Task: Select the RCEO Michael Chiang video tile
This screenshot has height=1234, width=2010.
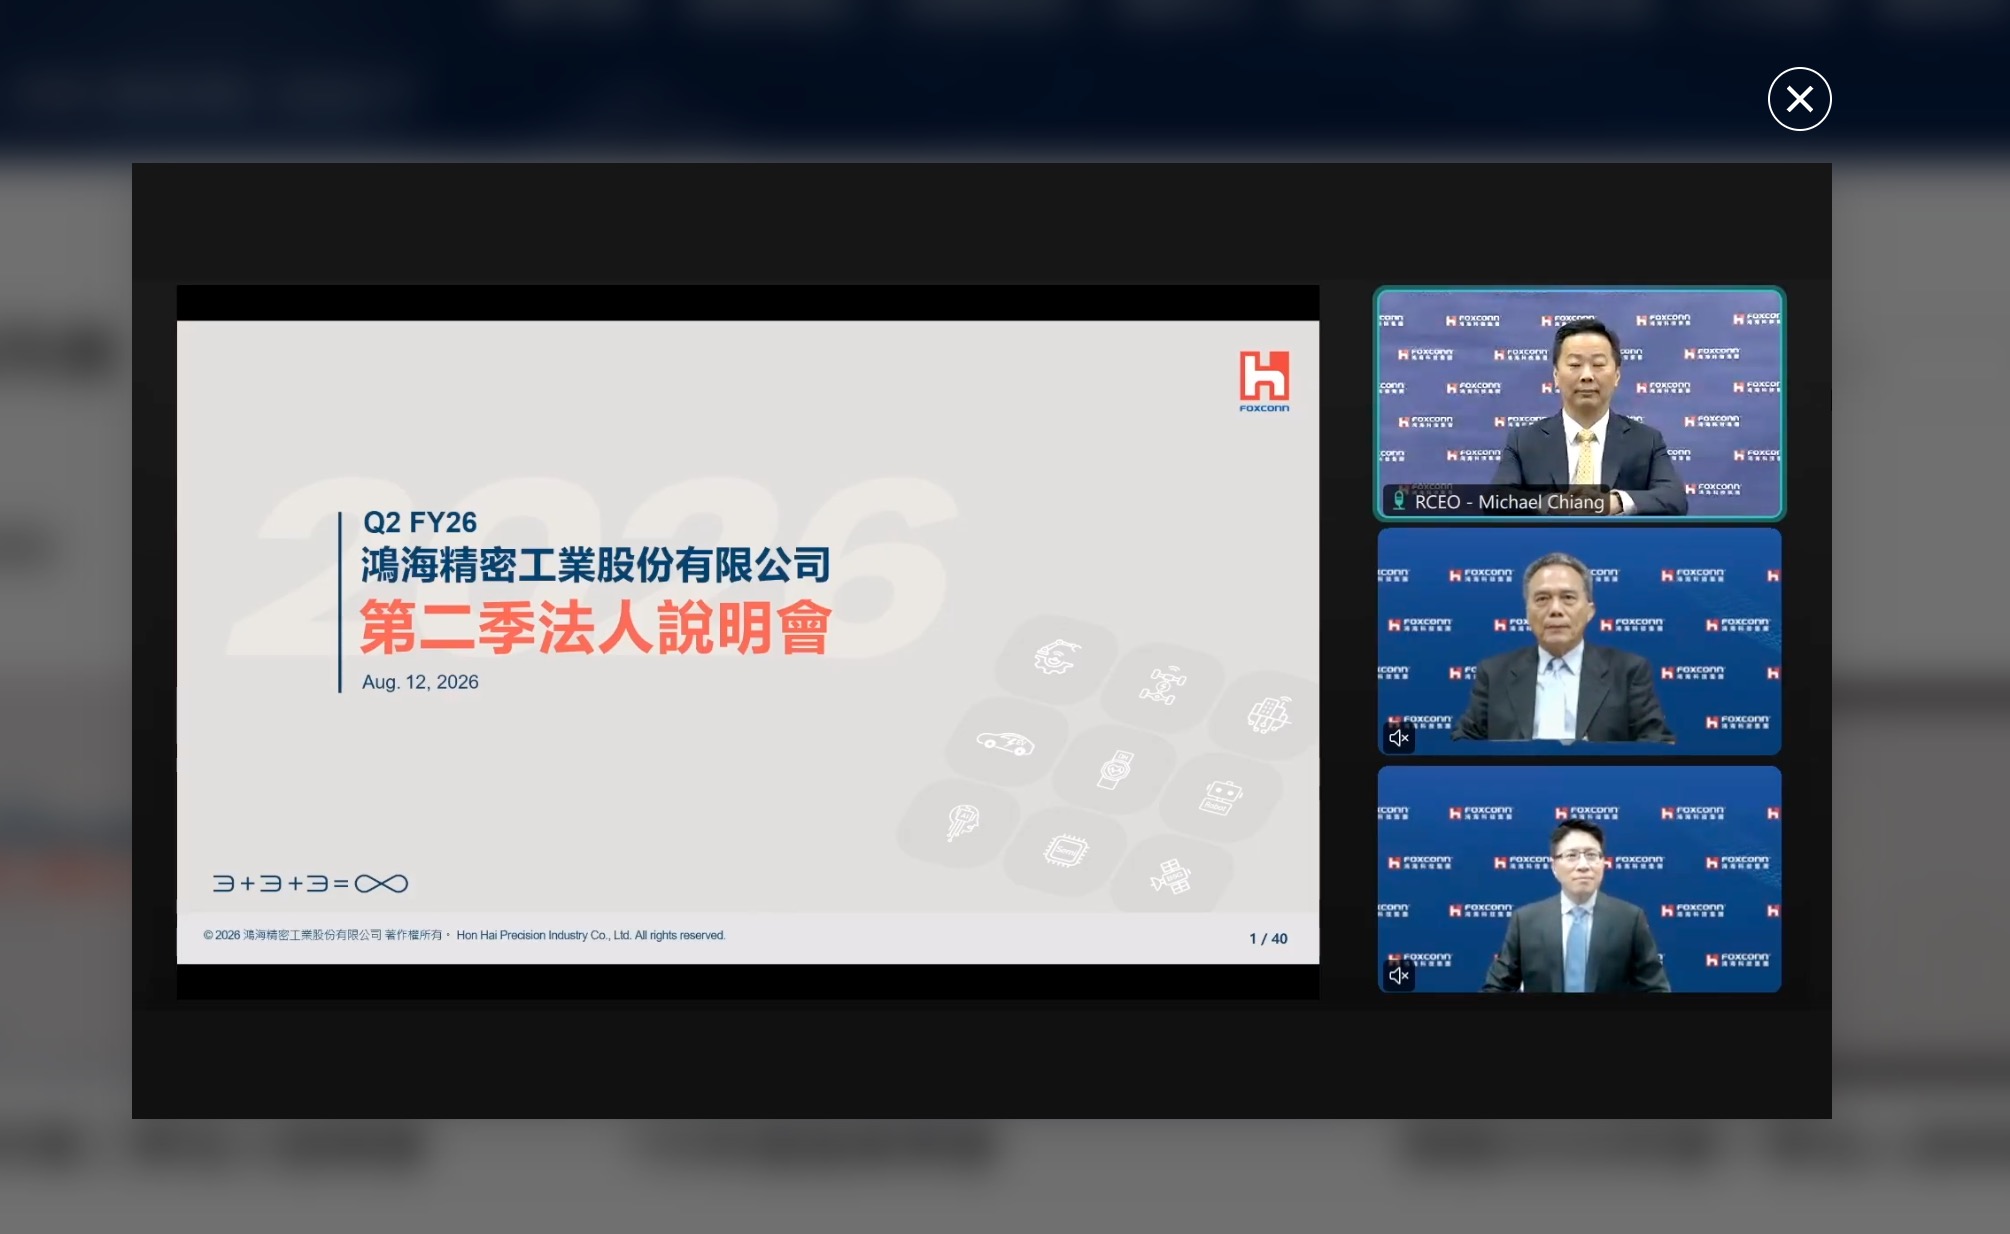Action: tap(1579, 403)
